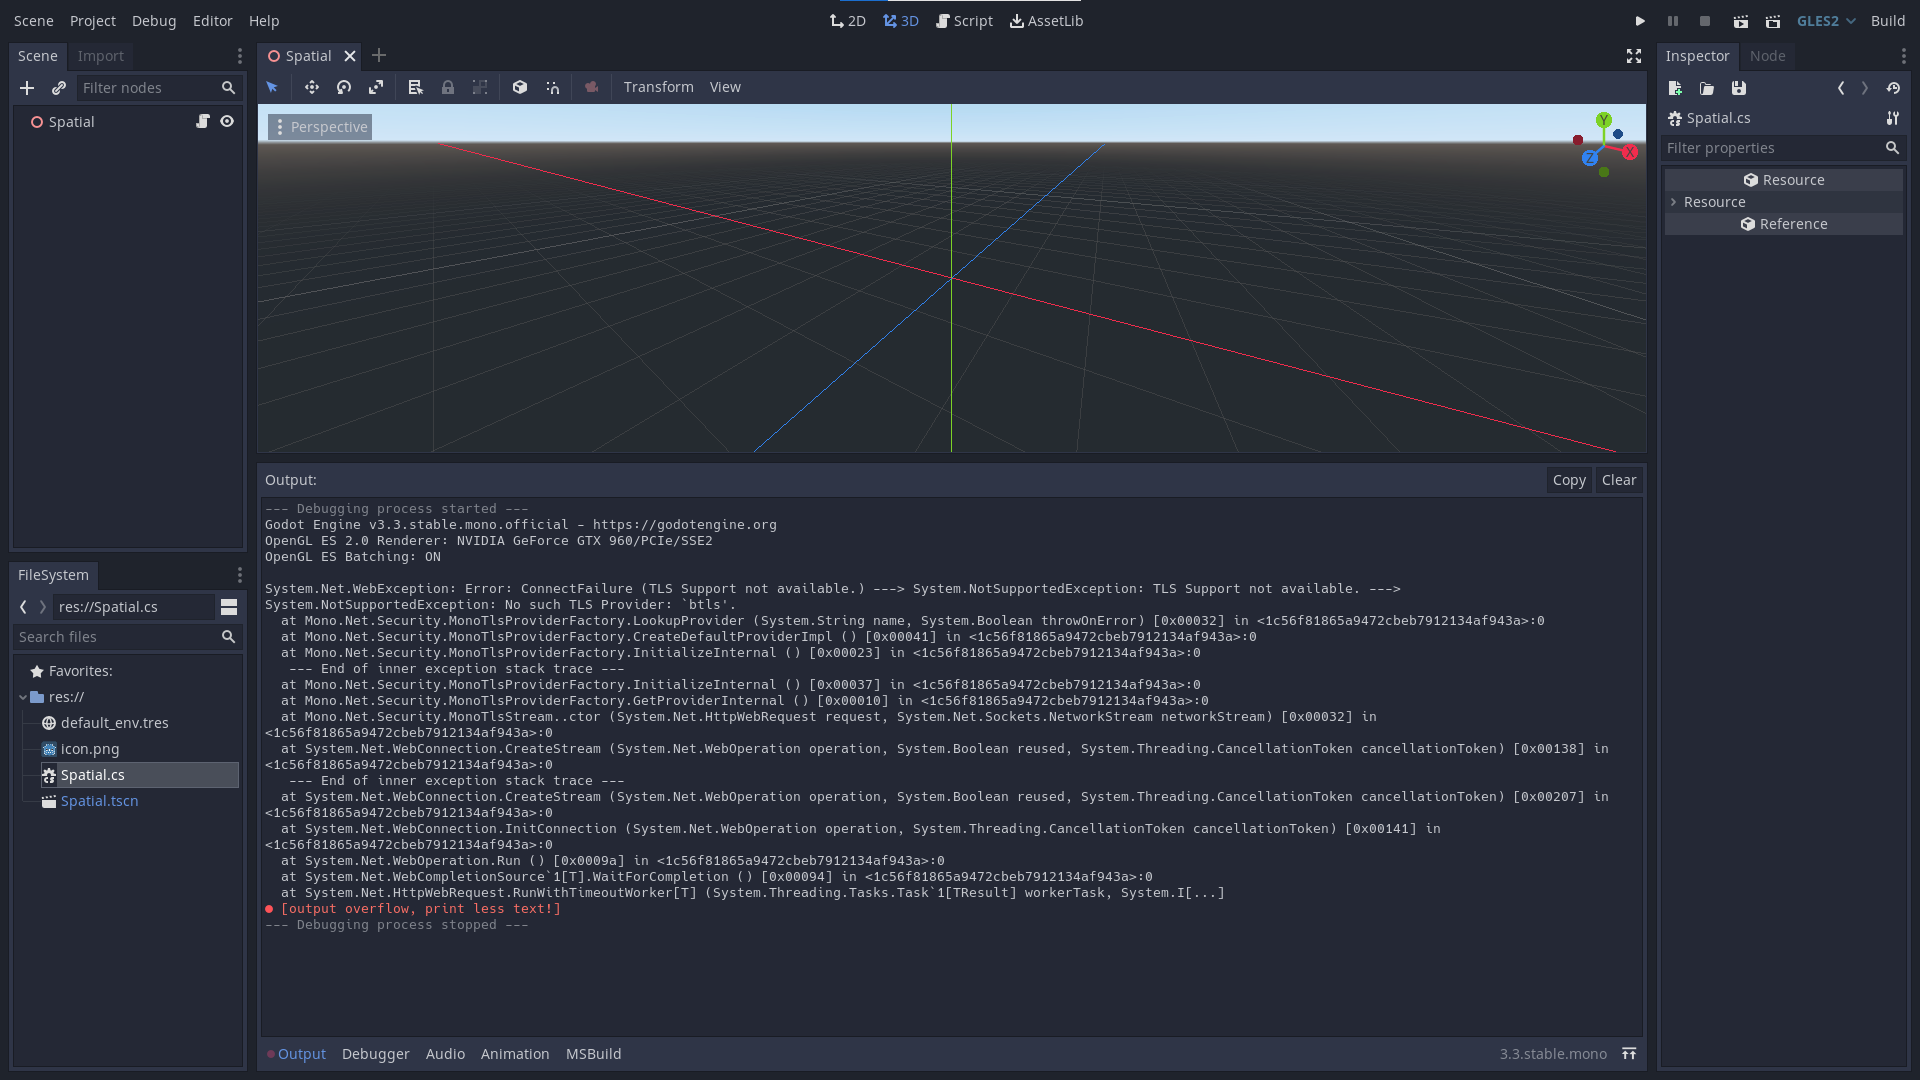Select the Scale tool

[x=376, y=87]
